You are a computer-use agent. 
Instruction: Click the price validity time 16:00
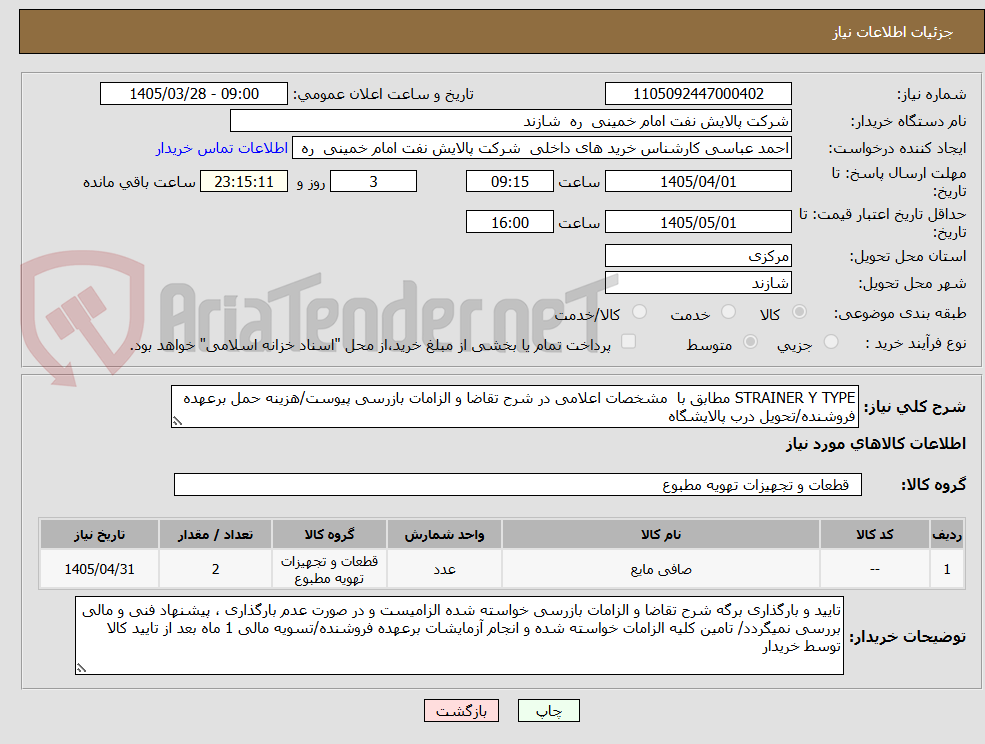(x=509, y=222)
